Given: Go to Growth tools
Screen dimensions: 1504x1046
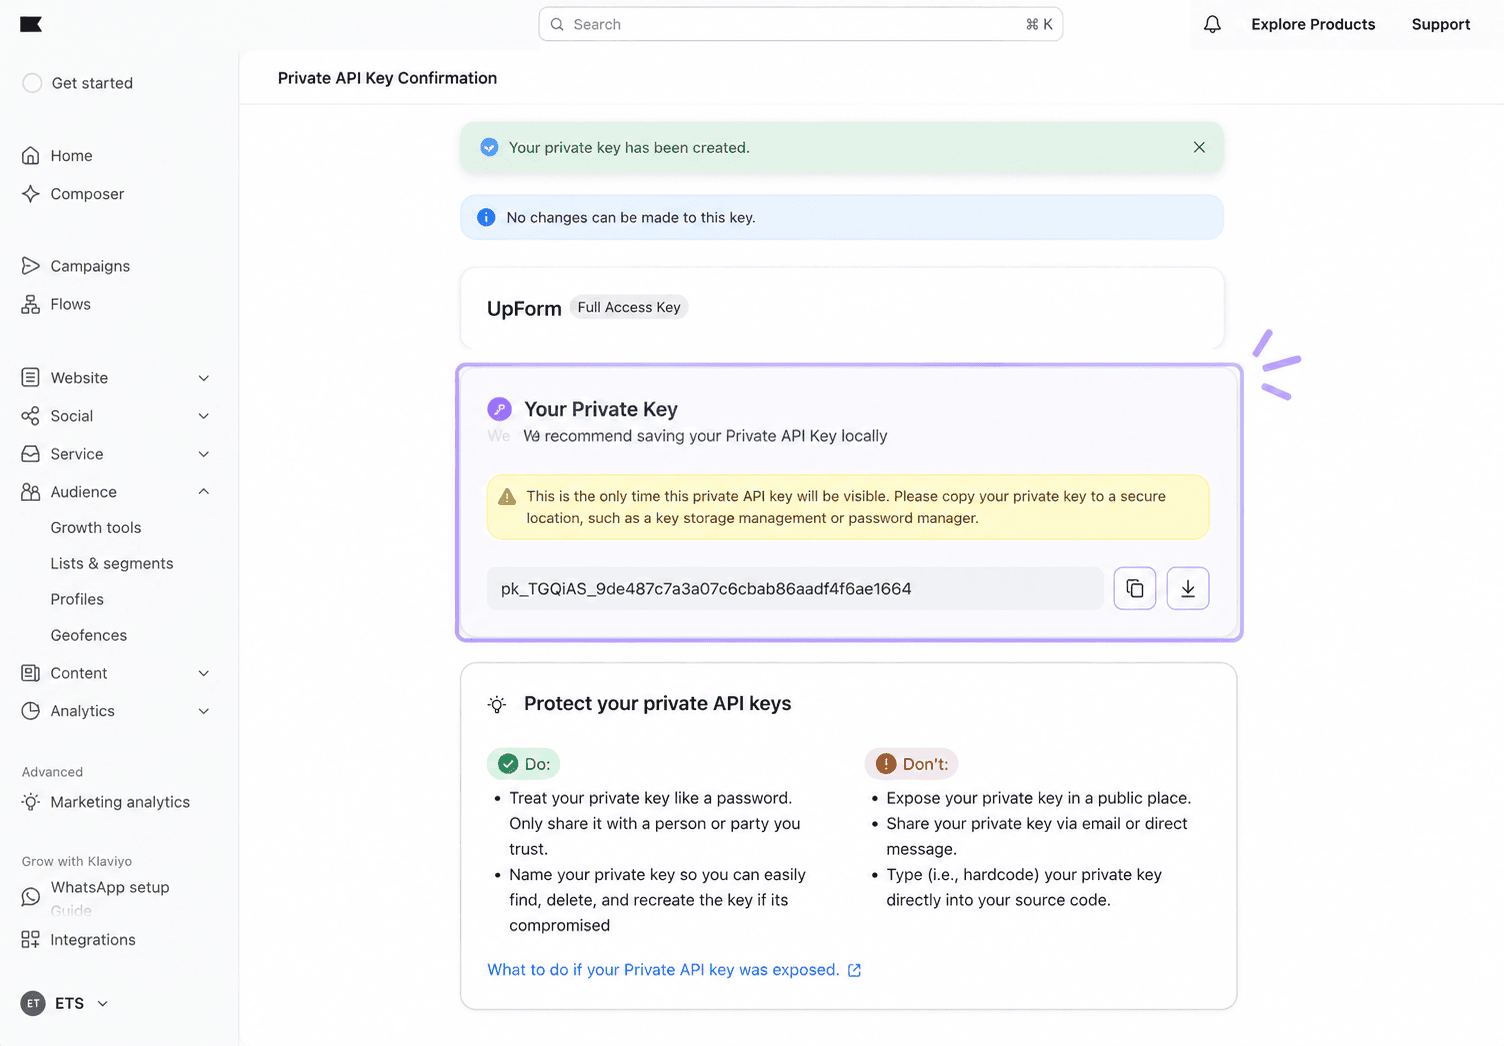Looking at the screenshot, I should (x=96, y=528).
